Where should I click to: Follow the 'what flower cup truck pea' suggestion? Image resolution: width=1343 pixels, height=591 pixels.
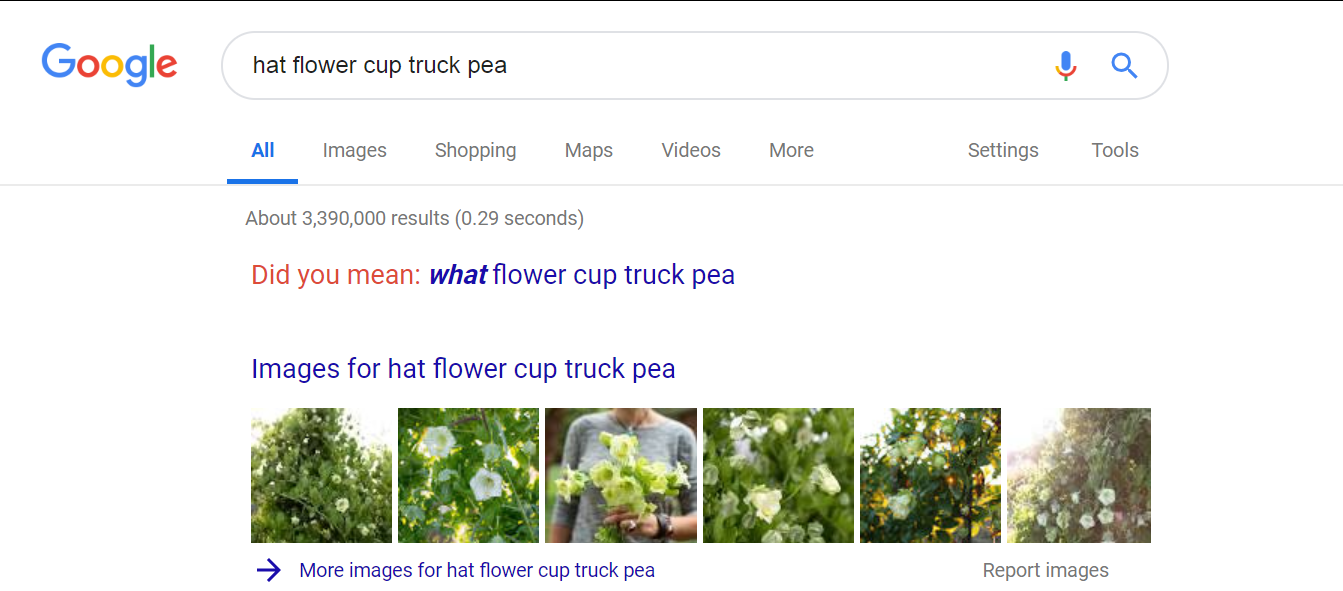pos(582,275)
